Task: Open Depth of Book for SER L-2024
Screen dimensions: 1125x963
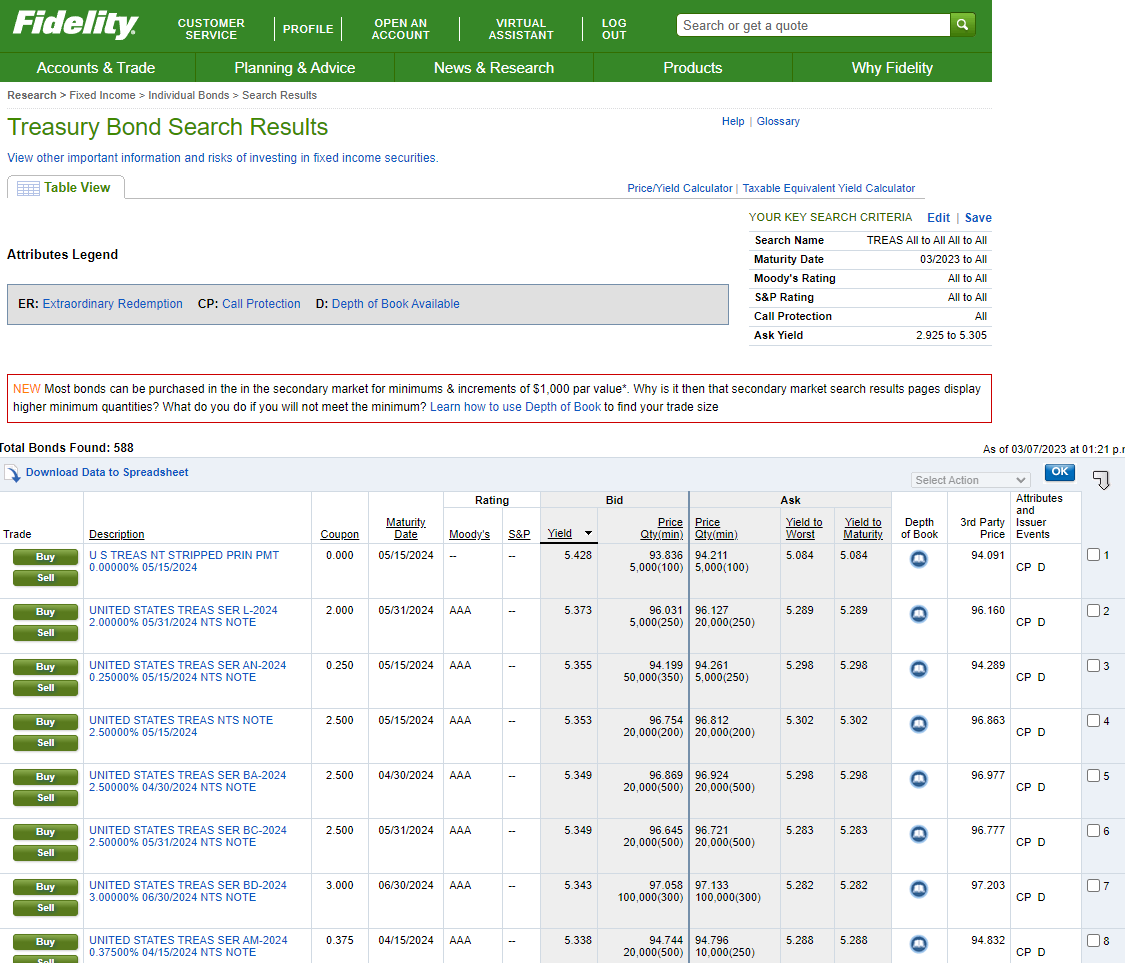Action: tap(918, 614)
